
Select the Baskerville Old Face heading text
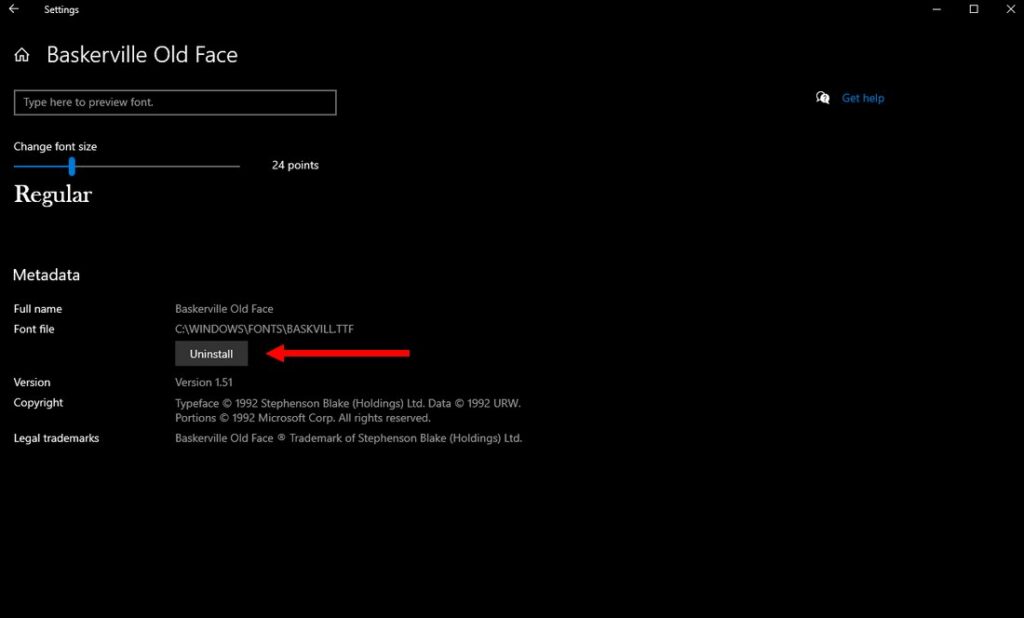(141, 55)
